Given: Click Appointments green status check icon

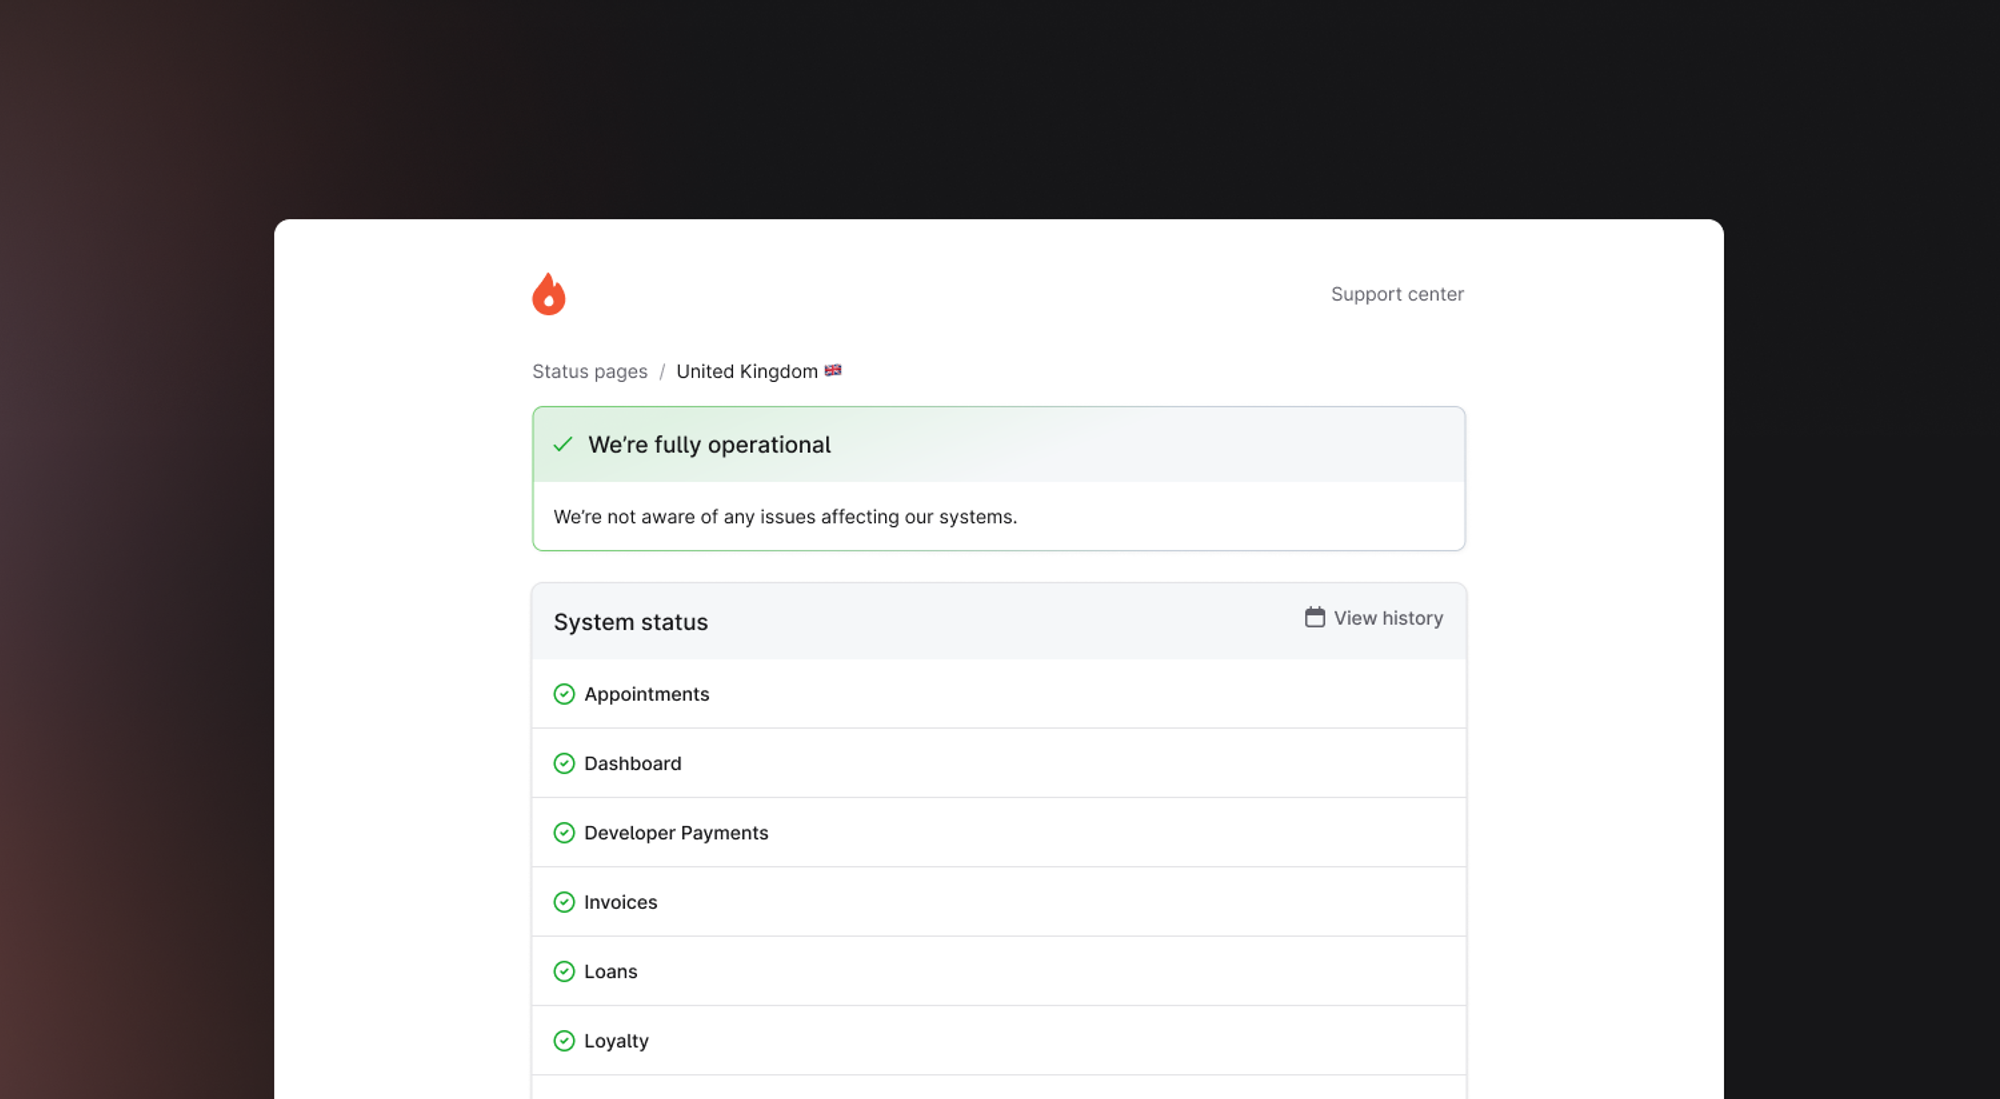Looking at the screenshot, I should [x=564, y=694].
